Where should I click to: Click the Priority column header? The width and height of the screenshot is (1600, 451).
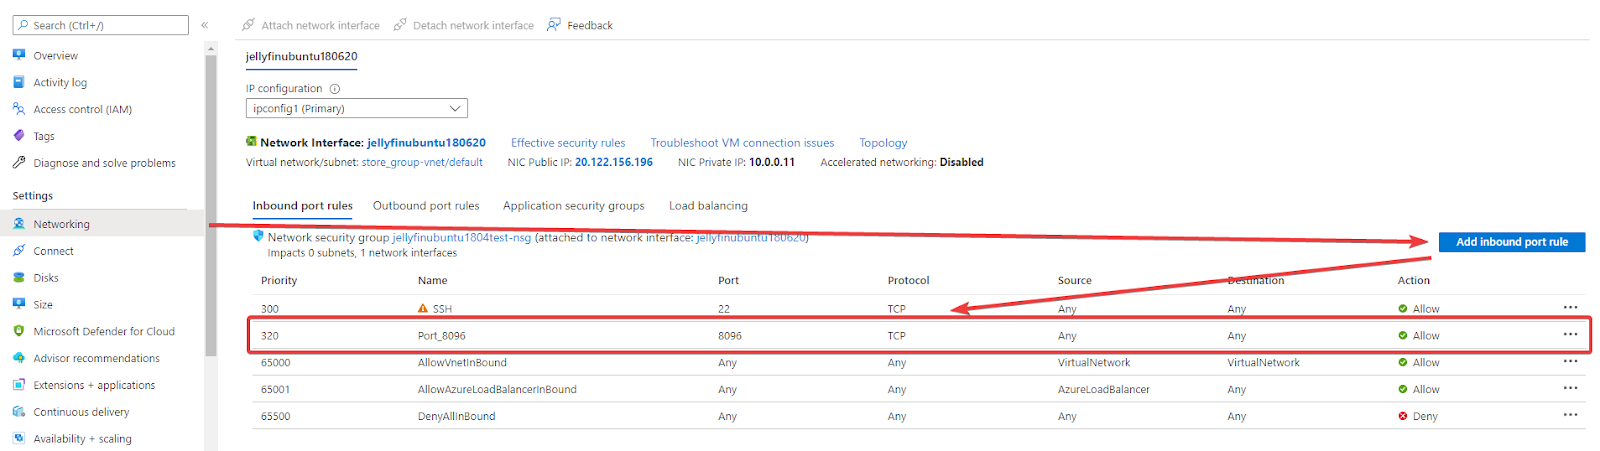(279, 281)
